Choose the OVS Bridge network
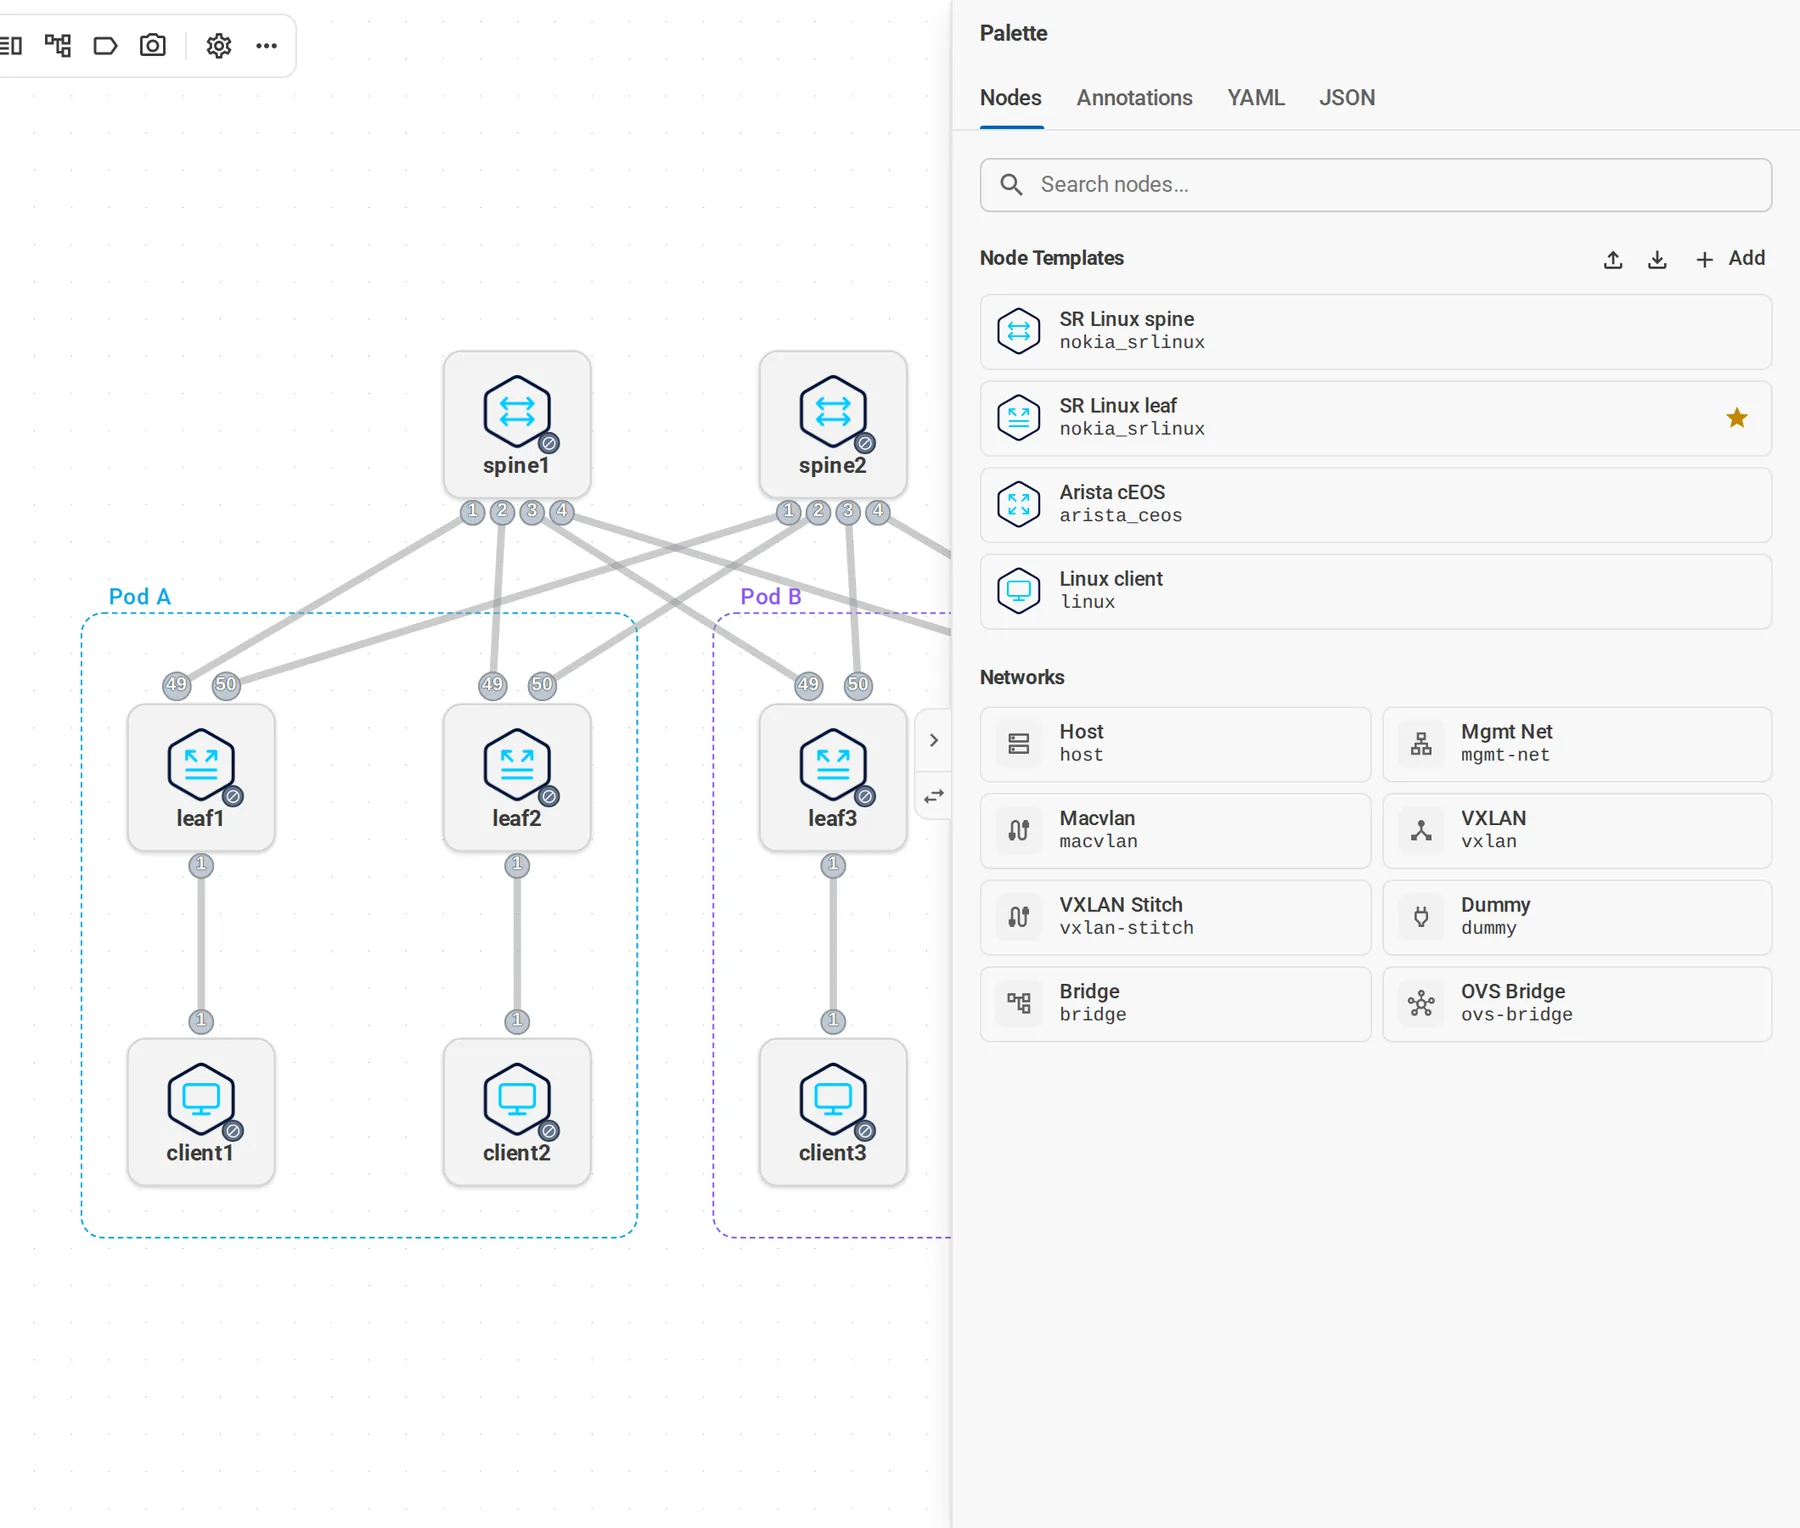1800x1528 pixels. pos(1577,1004)
